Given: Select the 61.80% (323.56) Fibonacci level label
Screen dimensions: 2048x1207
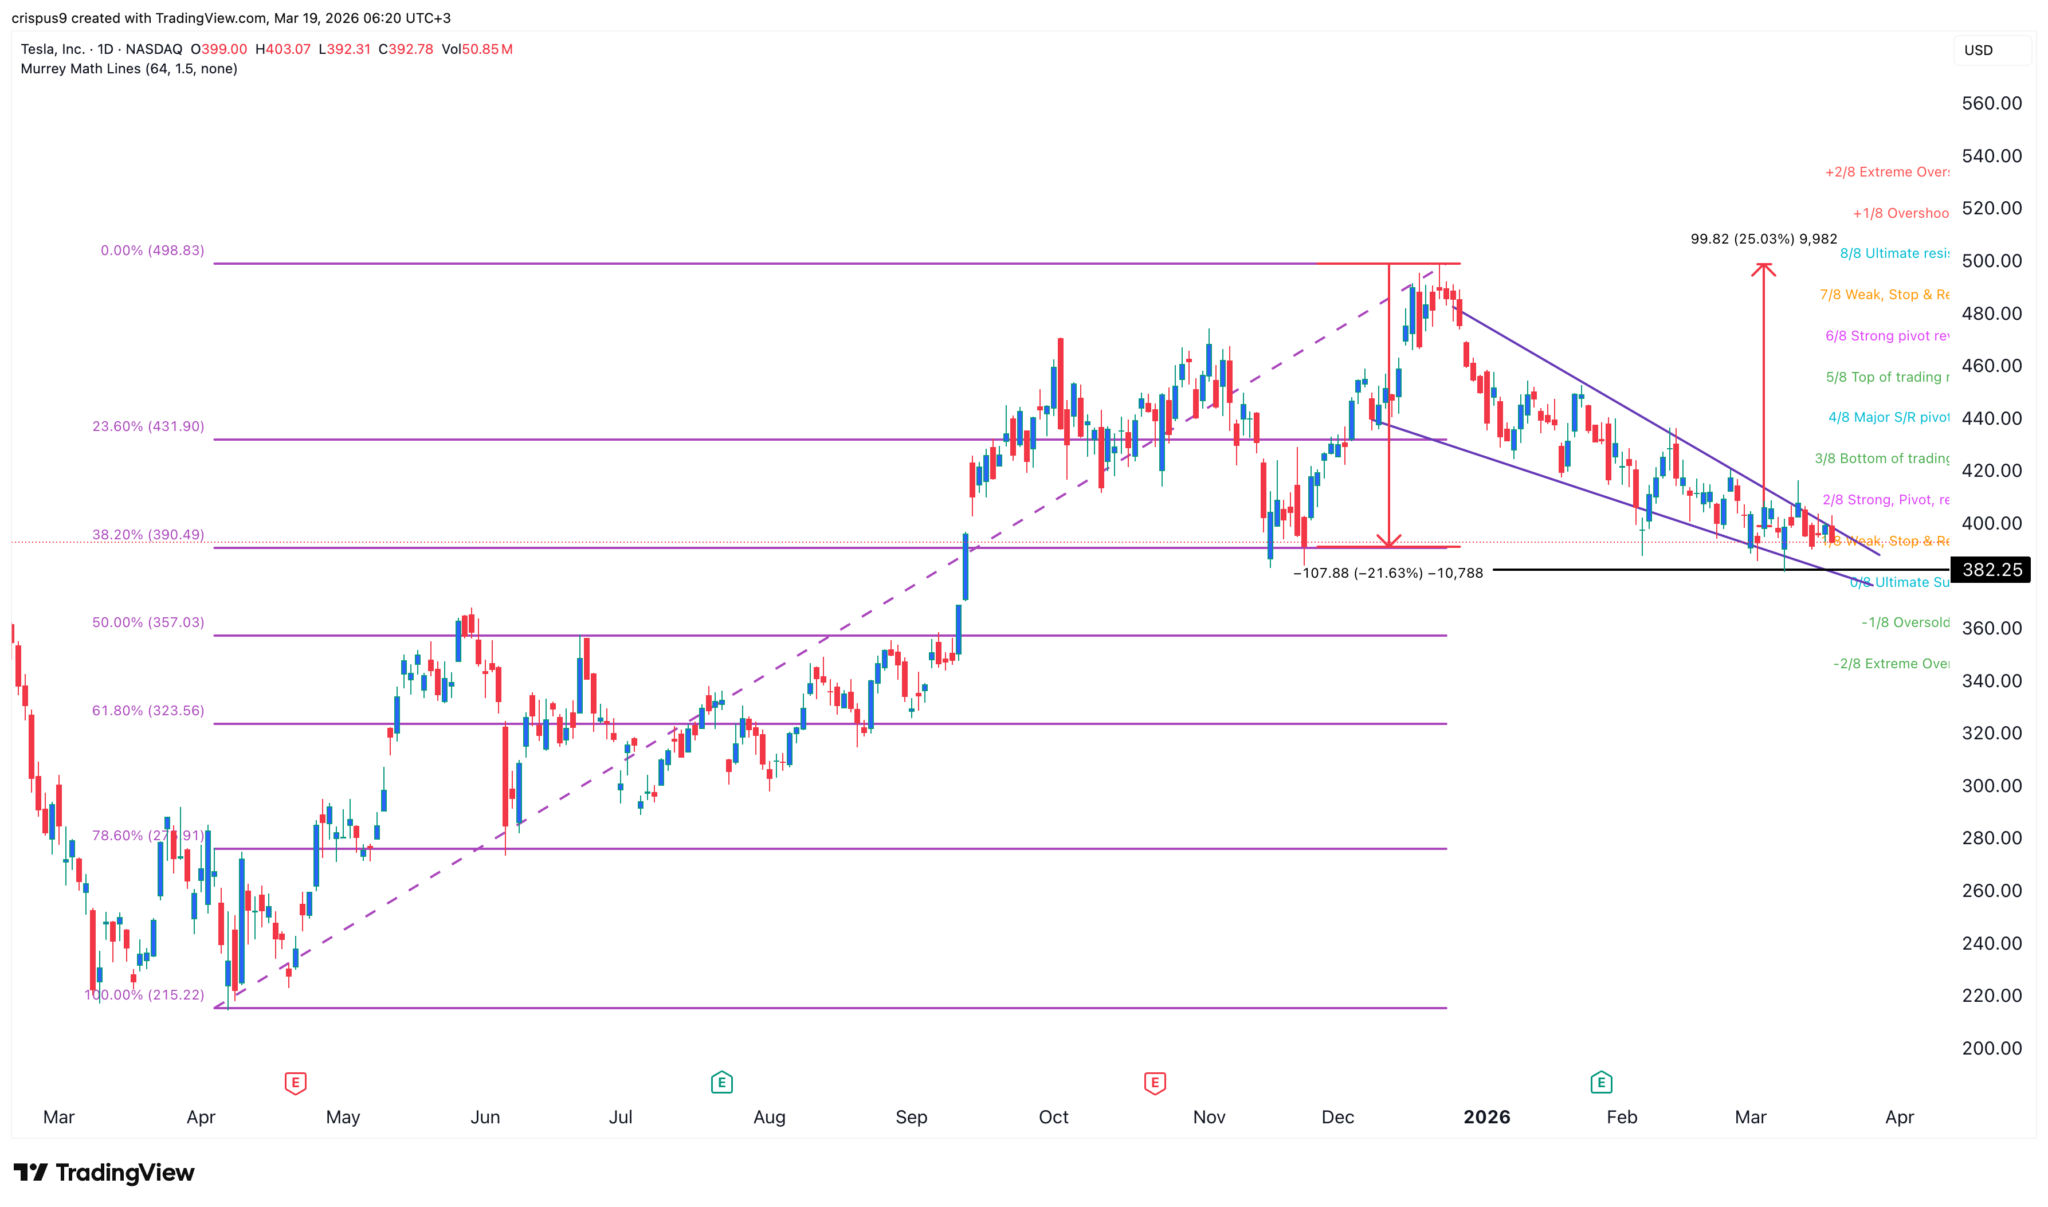Looking at the screenshot, I should pyautogui.click(x=148, y=711).
